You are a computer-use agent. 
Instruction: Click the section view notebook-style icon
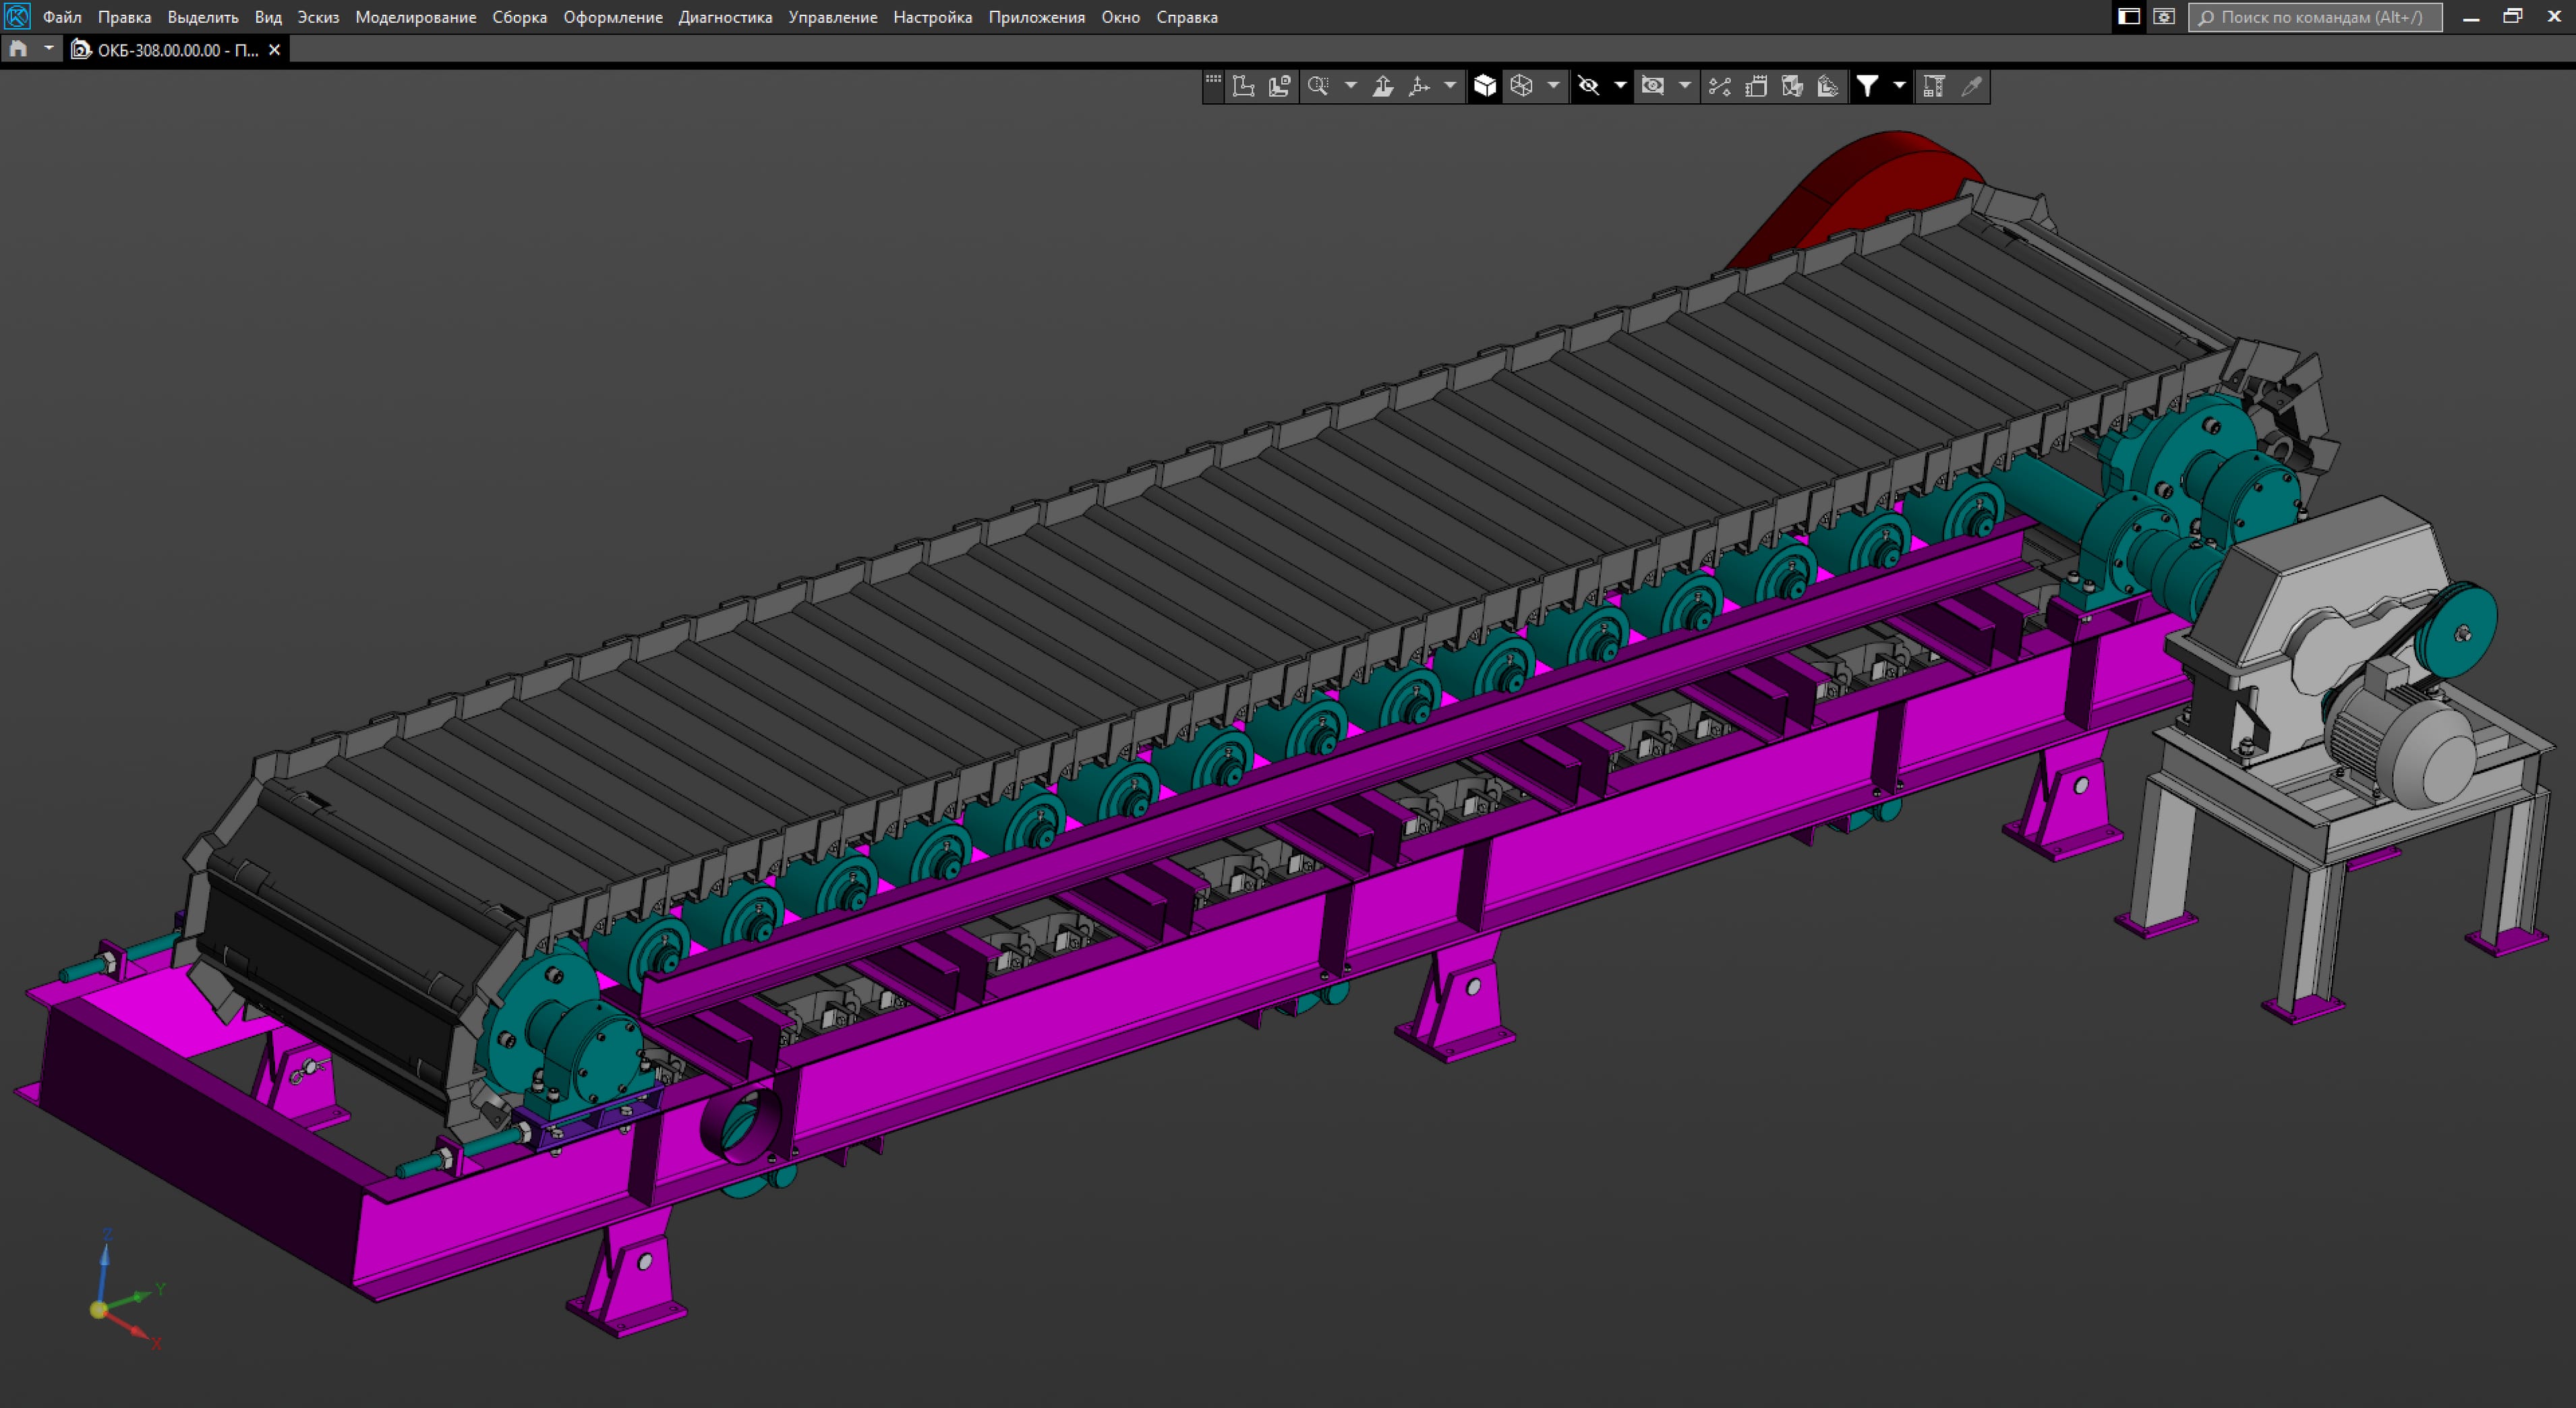pos(1755,86)
